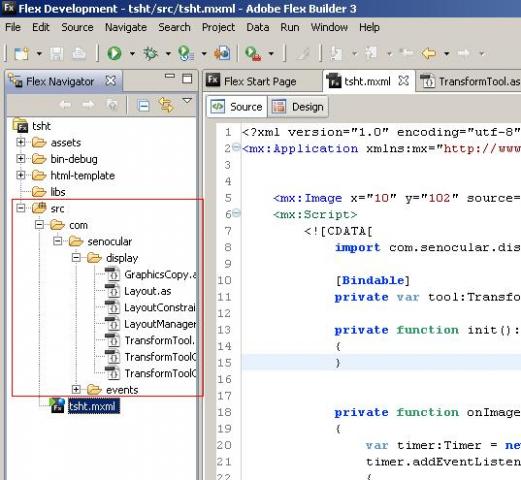This screenshot has width=521, height=480.
Task: Select the LayoutManager file
Action: (x=151, y=324)
